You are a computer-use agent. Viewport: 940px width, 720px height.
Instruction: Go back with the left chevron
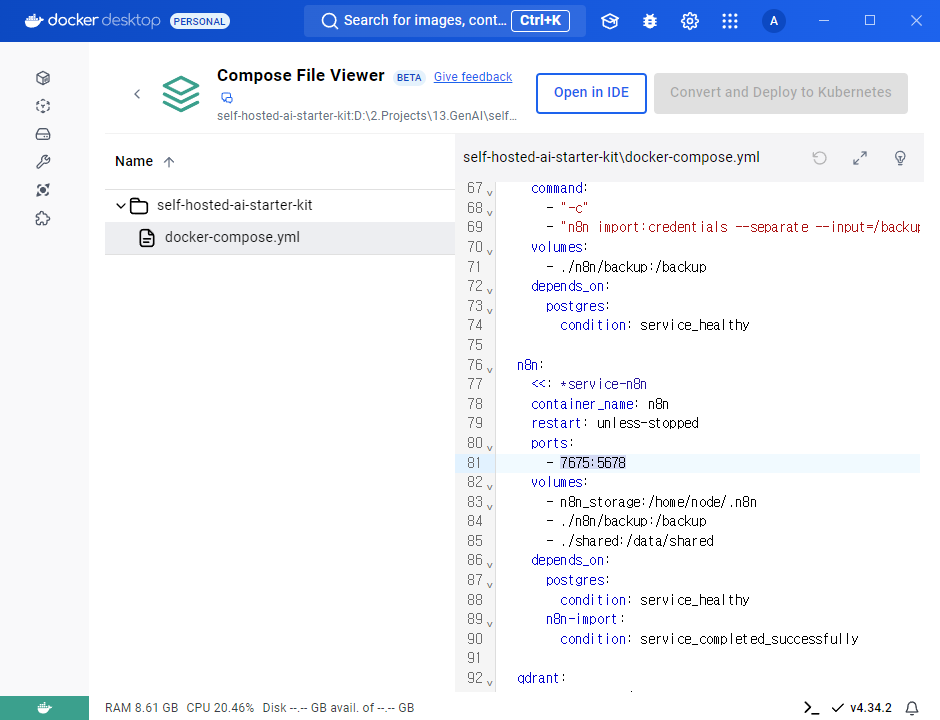pos(137,94)
